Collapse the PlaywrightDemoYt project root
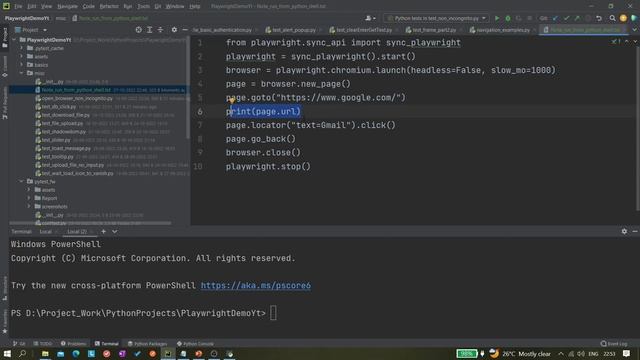This screenshot has height=360, width=640. 15,40
